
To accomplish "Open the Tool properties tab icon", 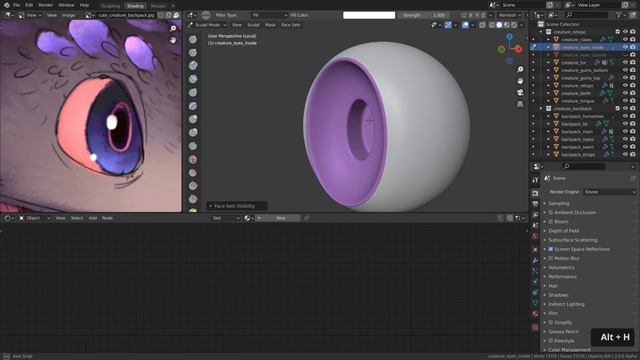I will tap(535, 180).
